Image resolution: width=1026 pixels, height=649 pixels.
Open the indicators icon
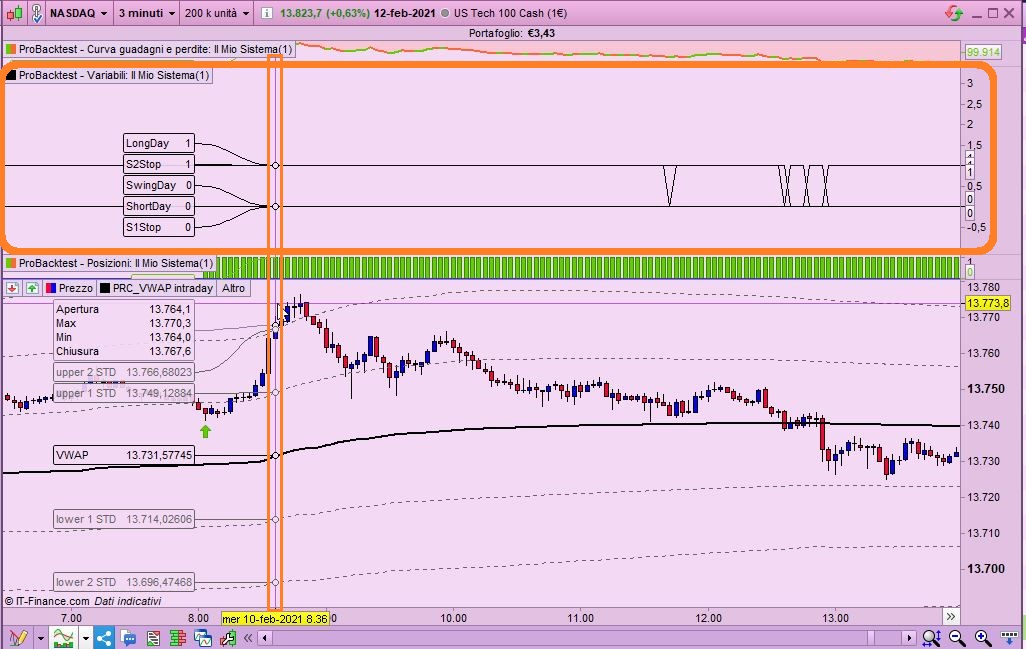(63, 637)
